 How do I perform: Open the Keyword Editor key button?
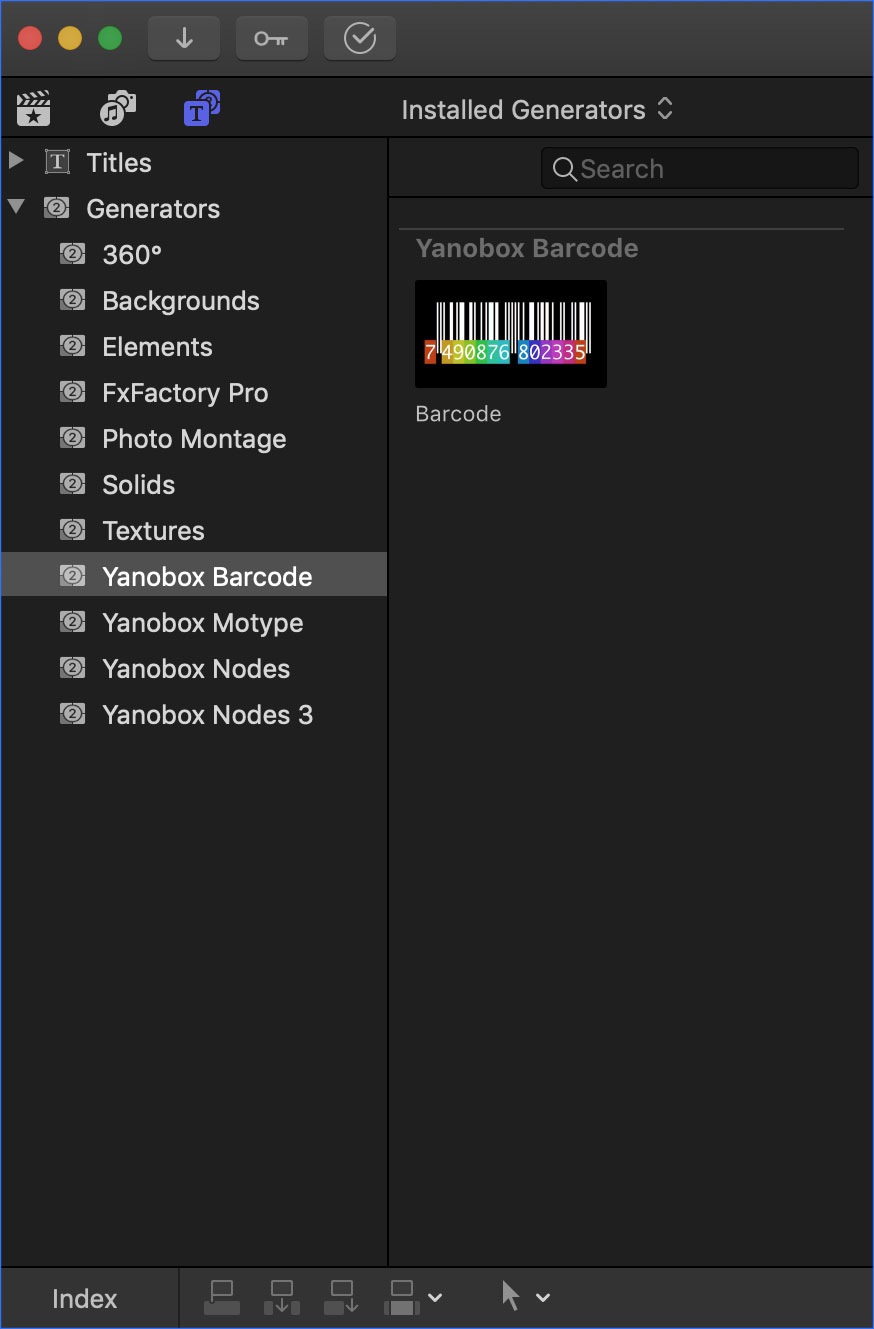[x=271, y=39]
